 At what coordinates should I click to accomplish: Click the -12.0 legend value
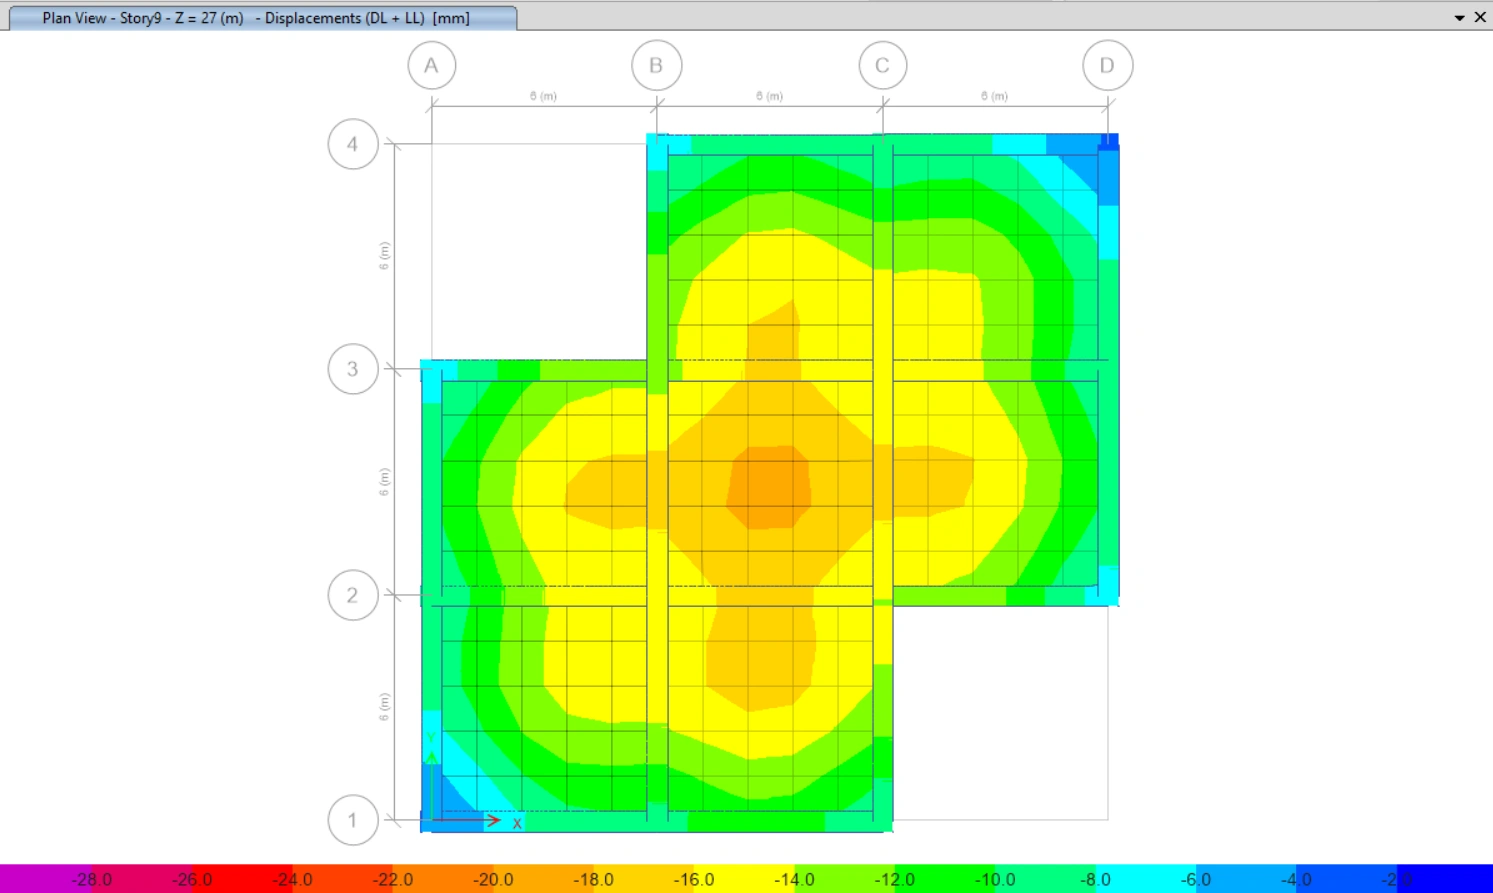894,880
